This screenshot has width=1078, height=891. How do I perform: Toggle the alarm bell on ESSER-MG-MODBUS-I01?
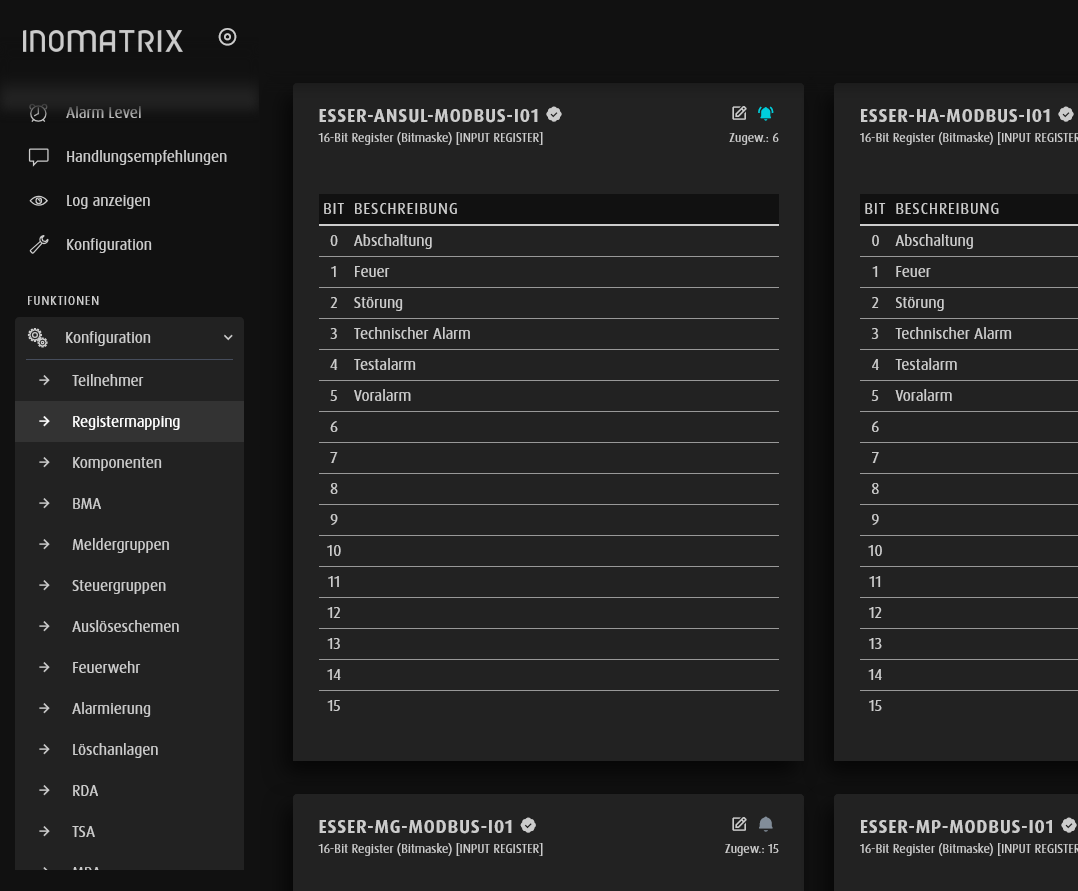point(766,824)
